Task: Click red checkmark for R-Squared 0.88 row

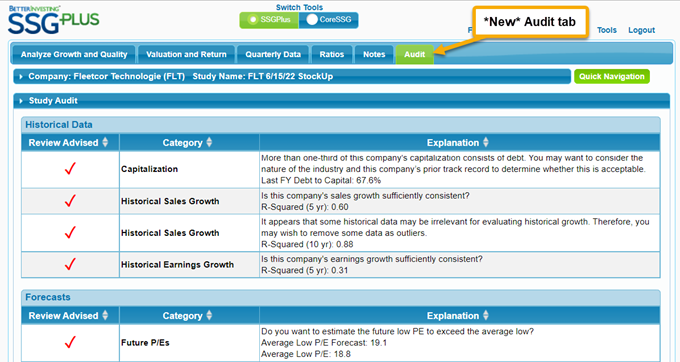Action: coord(70,232)
